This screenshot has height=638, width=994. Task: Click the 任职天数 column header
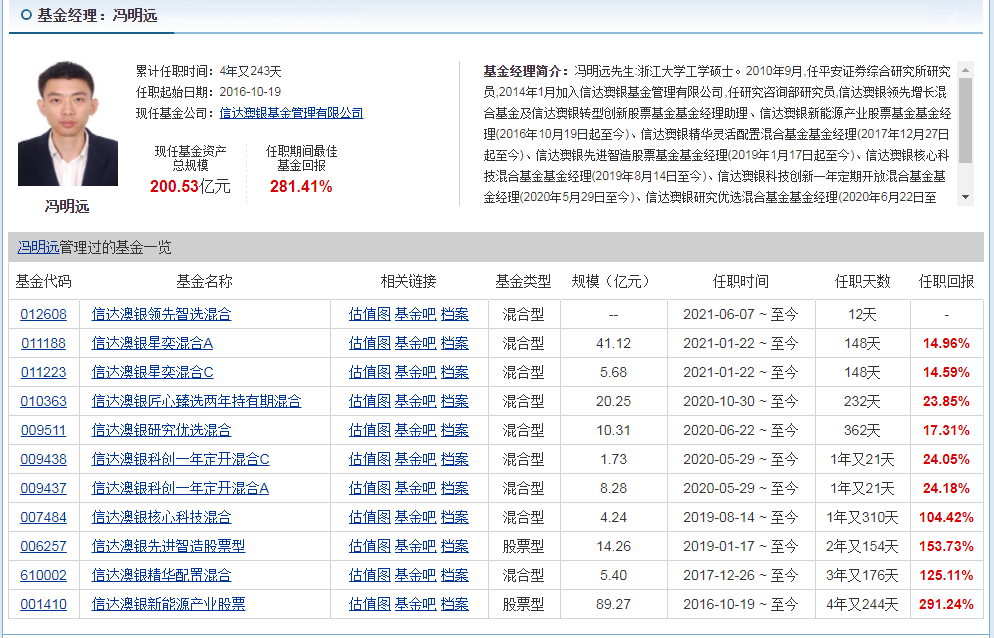[x=862, y=282]
